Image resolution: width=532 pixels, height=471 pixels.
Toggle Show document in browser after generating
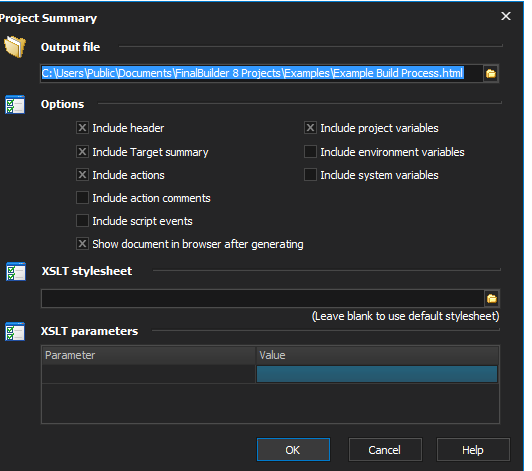point(82,244)
